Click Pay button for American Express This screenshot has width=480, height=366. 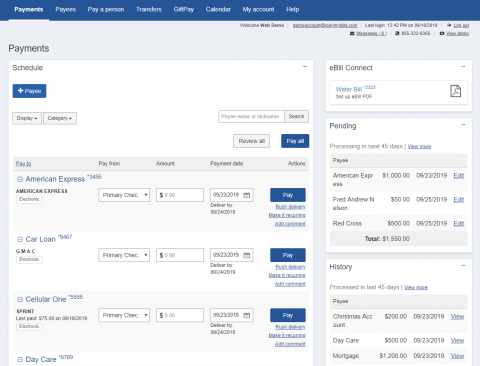pos(288,195)
